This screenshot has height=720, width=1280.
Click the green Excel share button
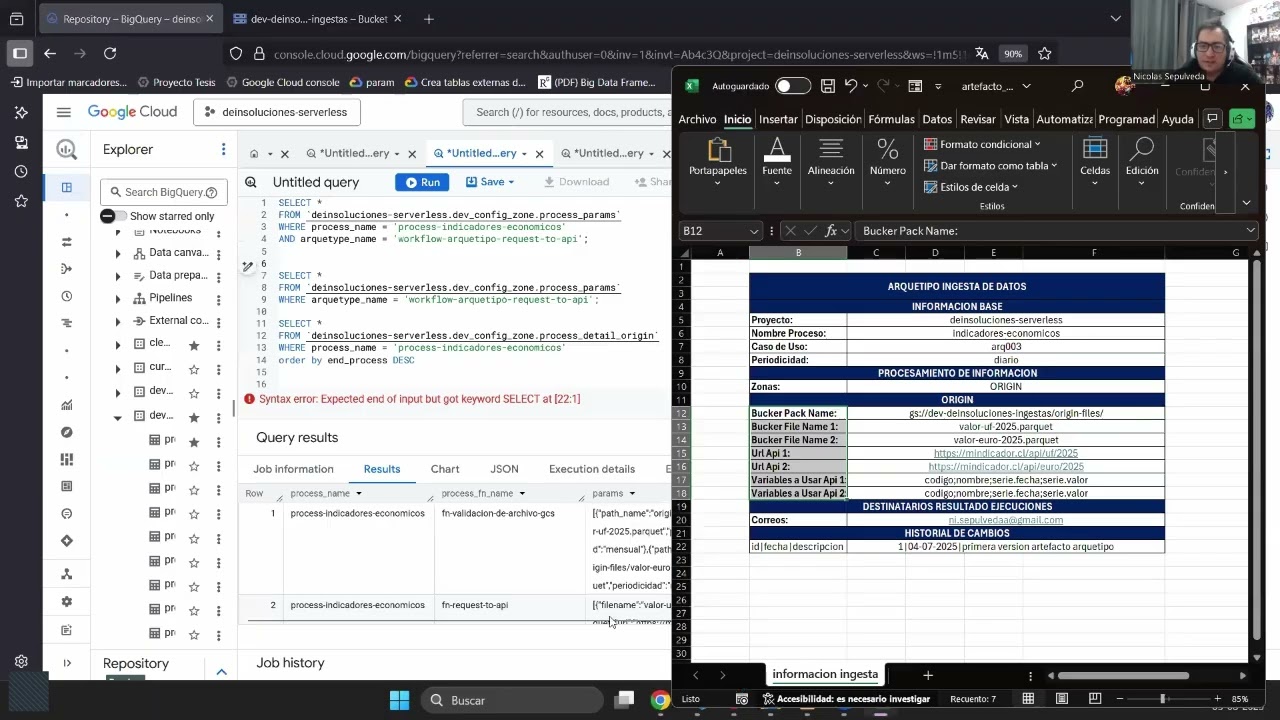coord(1241,119)
